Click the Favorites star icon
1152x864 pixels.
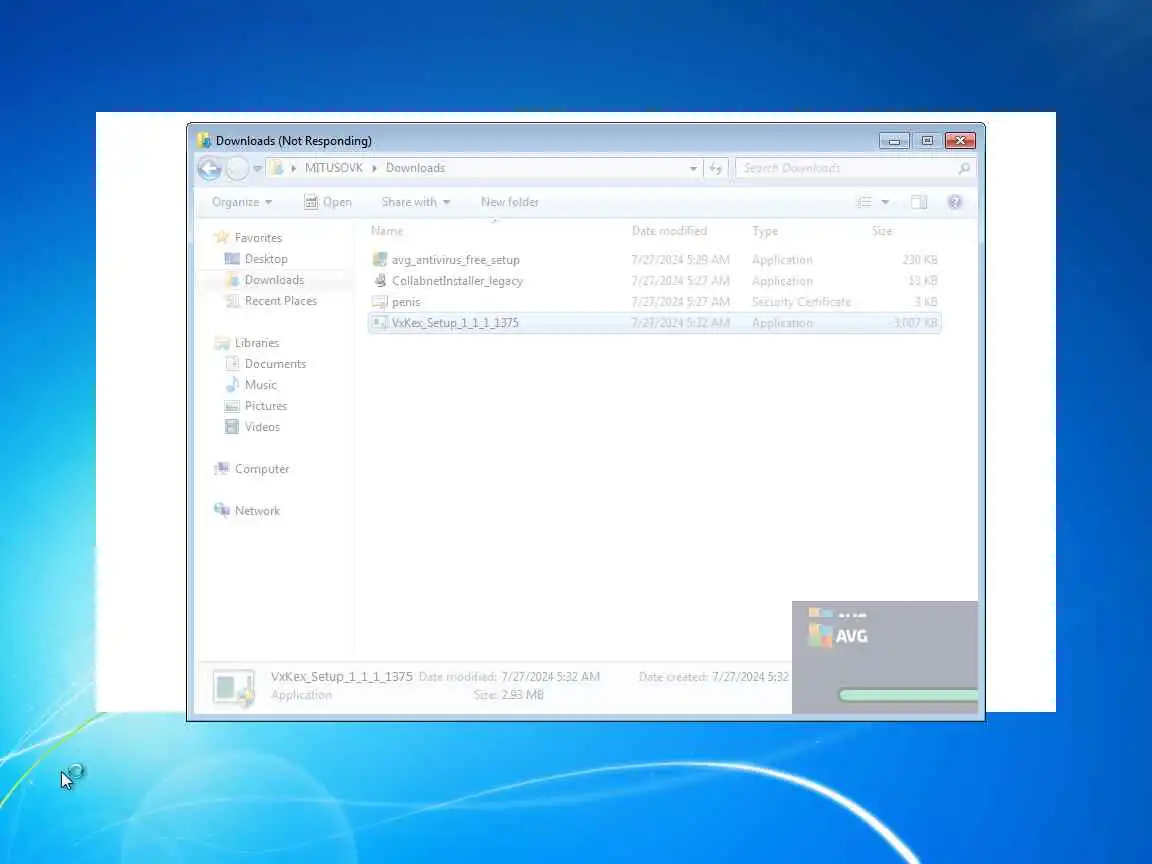[x=221, y=237]
